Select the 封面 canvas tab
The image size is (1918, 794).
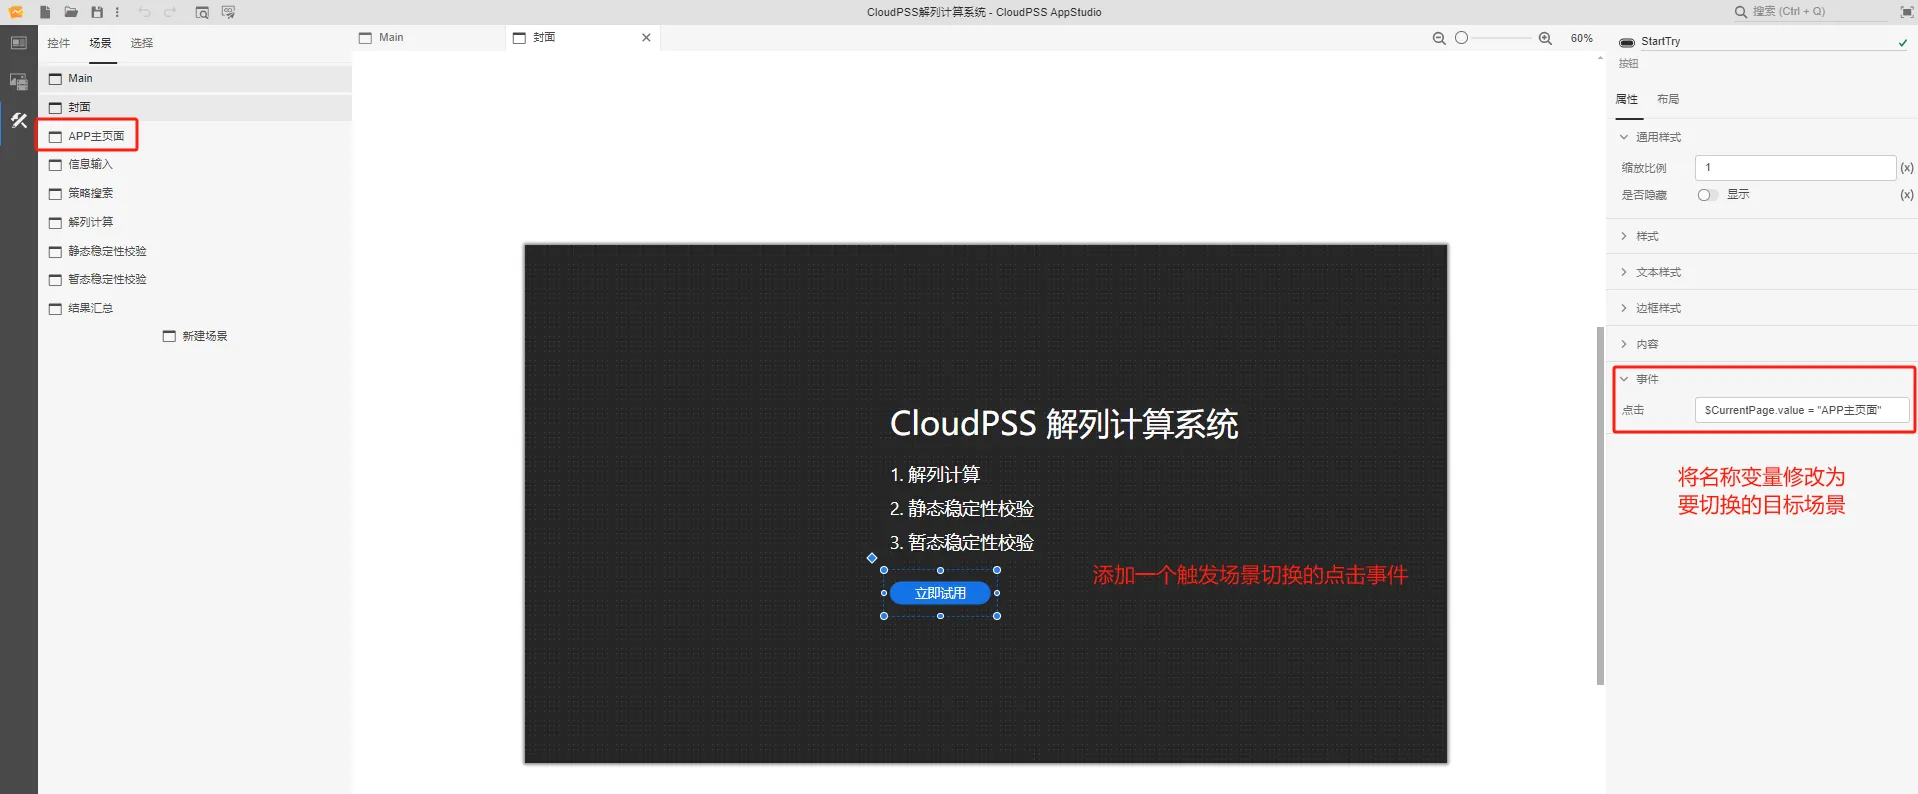pyautogui.click(x=584, y=38)
